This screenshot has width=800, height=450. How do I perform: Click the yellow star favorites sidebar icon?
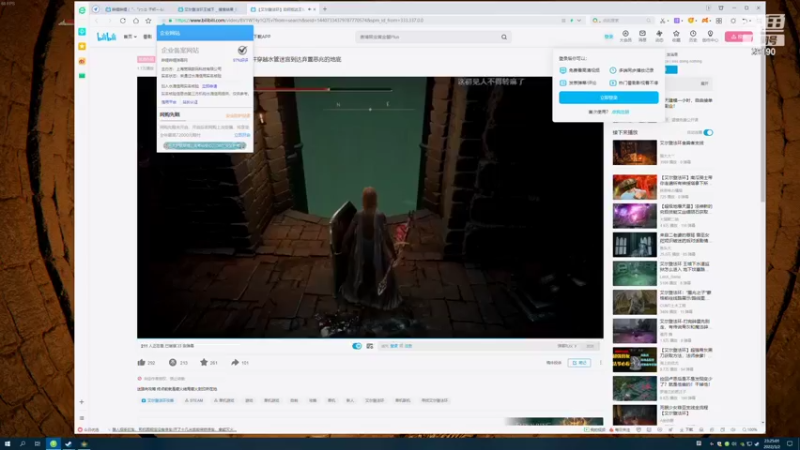82,46
